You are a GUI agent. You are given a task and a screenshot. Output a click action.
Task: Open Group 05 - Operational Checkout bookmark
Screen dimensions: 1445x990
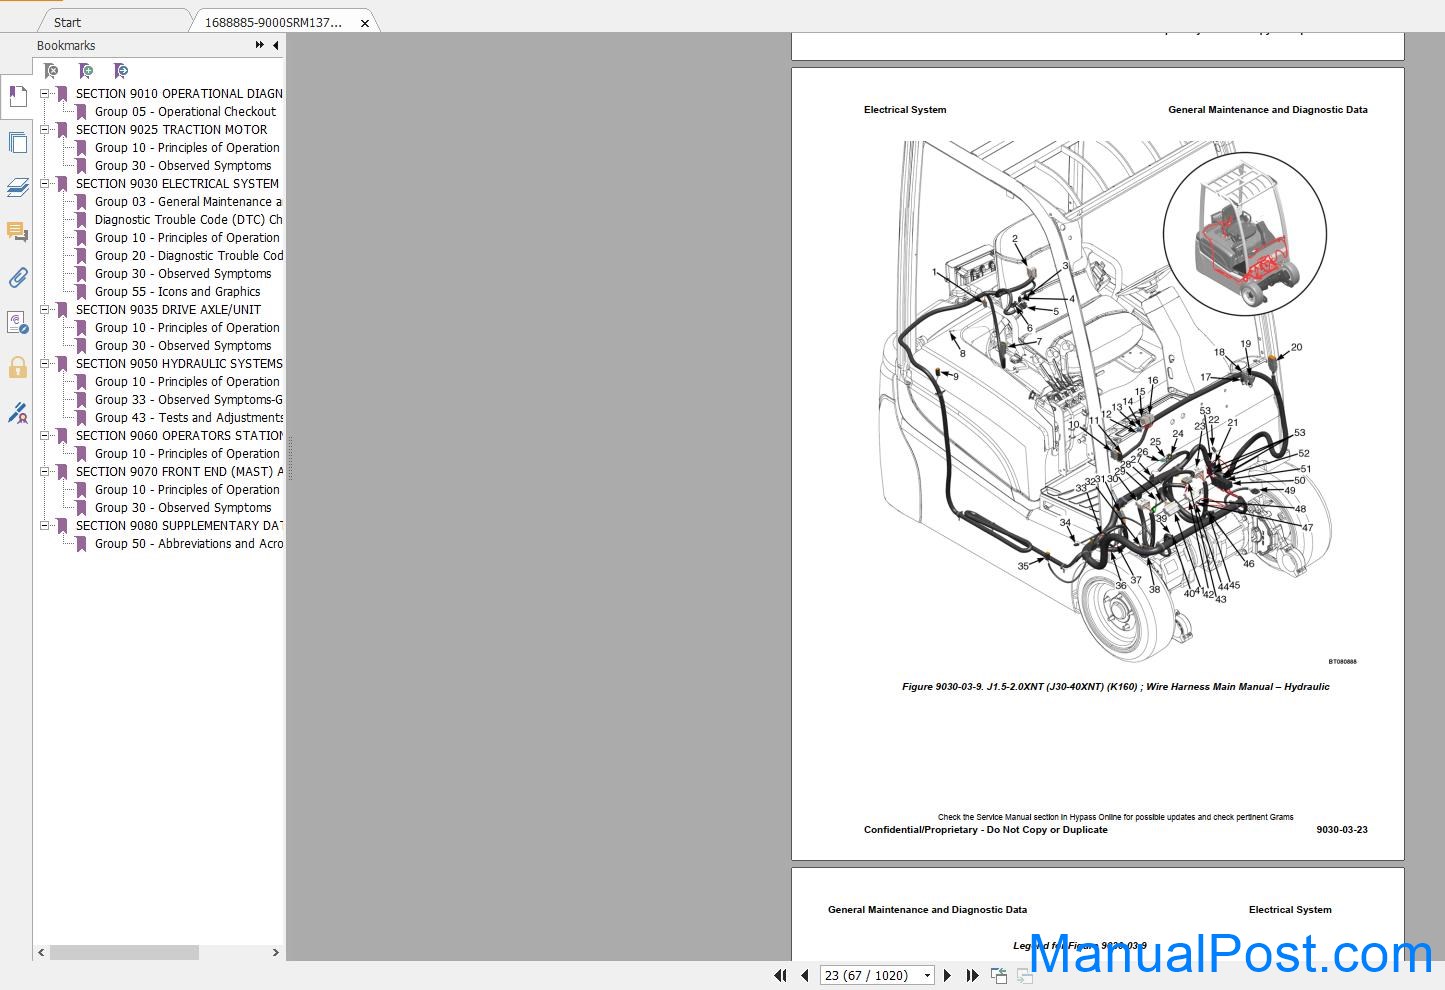tap(185, 111)
